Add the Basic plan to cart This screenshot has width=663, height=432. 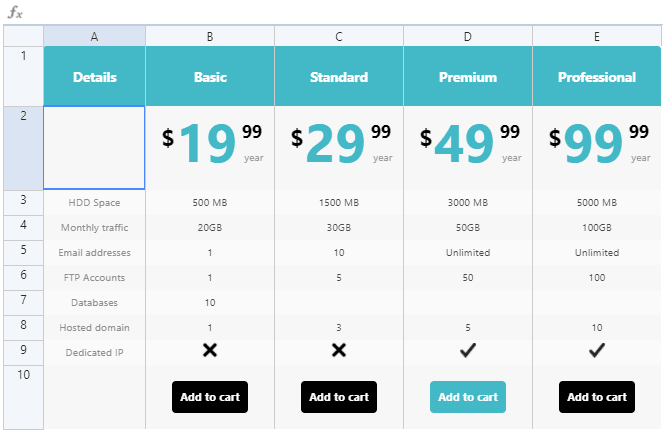(210, 397)
